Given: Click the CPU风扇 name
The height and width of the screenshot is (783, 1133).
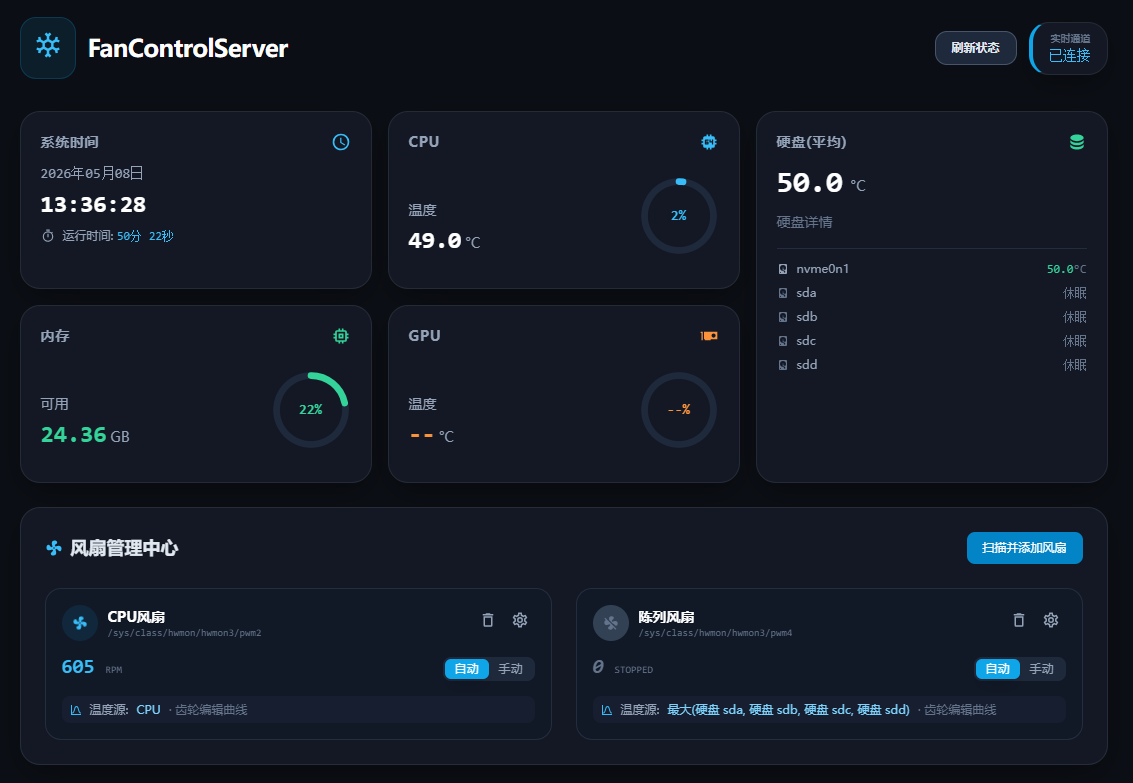Looking at the screenshot, I should point(136,617).
